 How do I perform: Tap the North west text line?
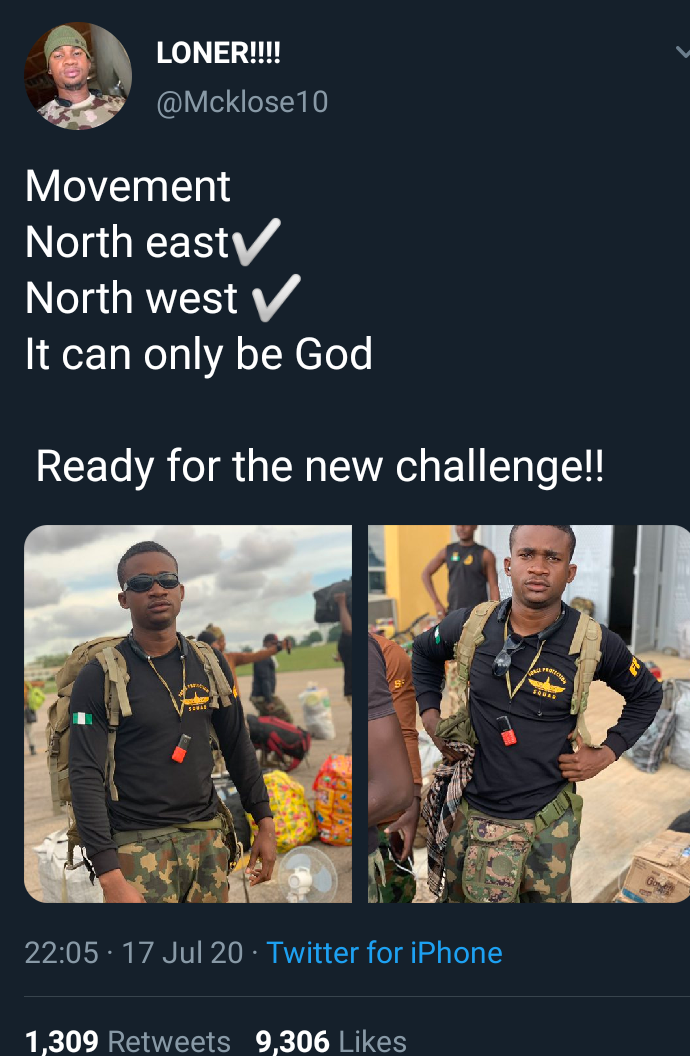(131, 298)
